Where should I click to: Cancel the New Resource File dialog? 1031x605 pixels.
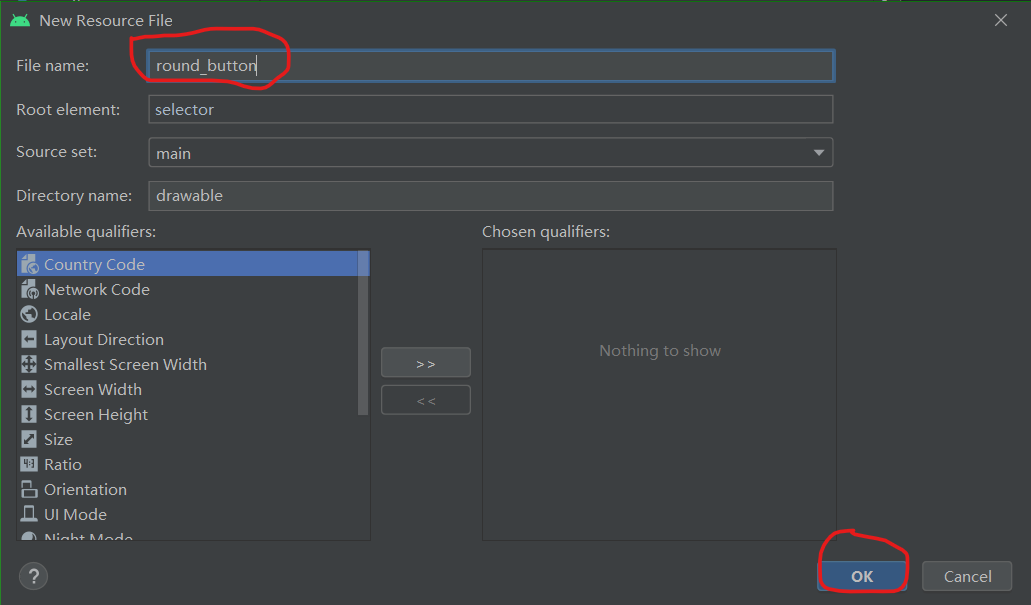tap(966, 576)
